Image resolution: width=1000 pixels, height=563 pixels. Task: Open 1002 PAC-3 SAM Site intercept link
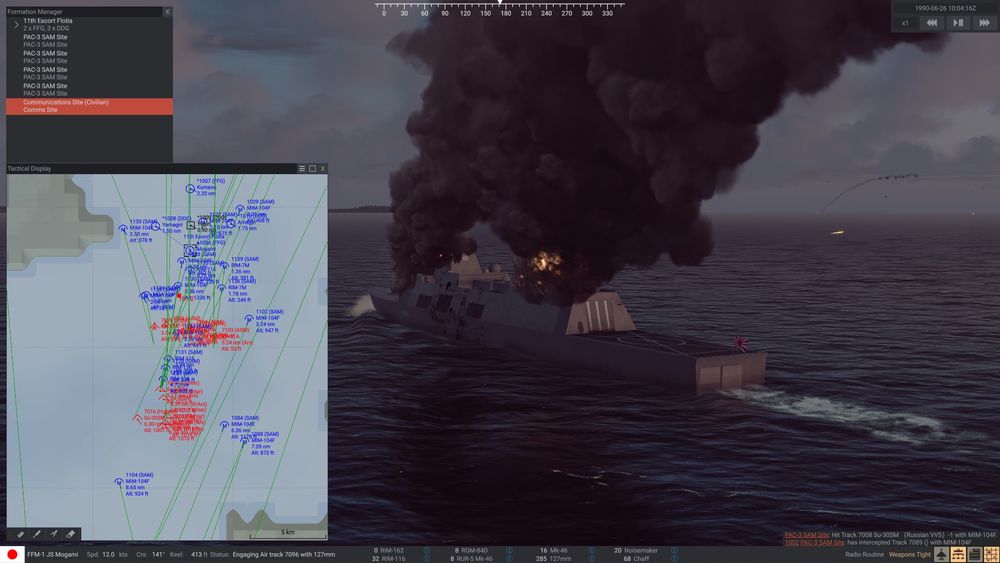pos(814,543)
